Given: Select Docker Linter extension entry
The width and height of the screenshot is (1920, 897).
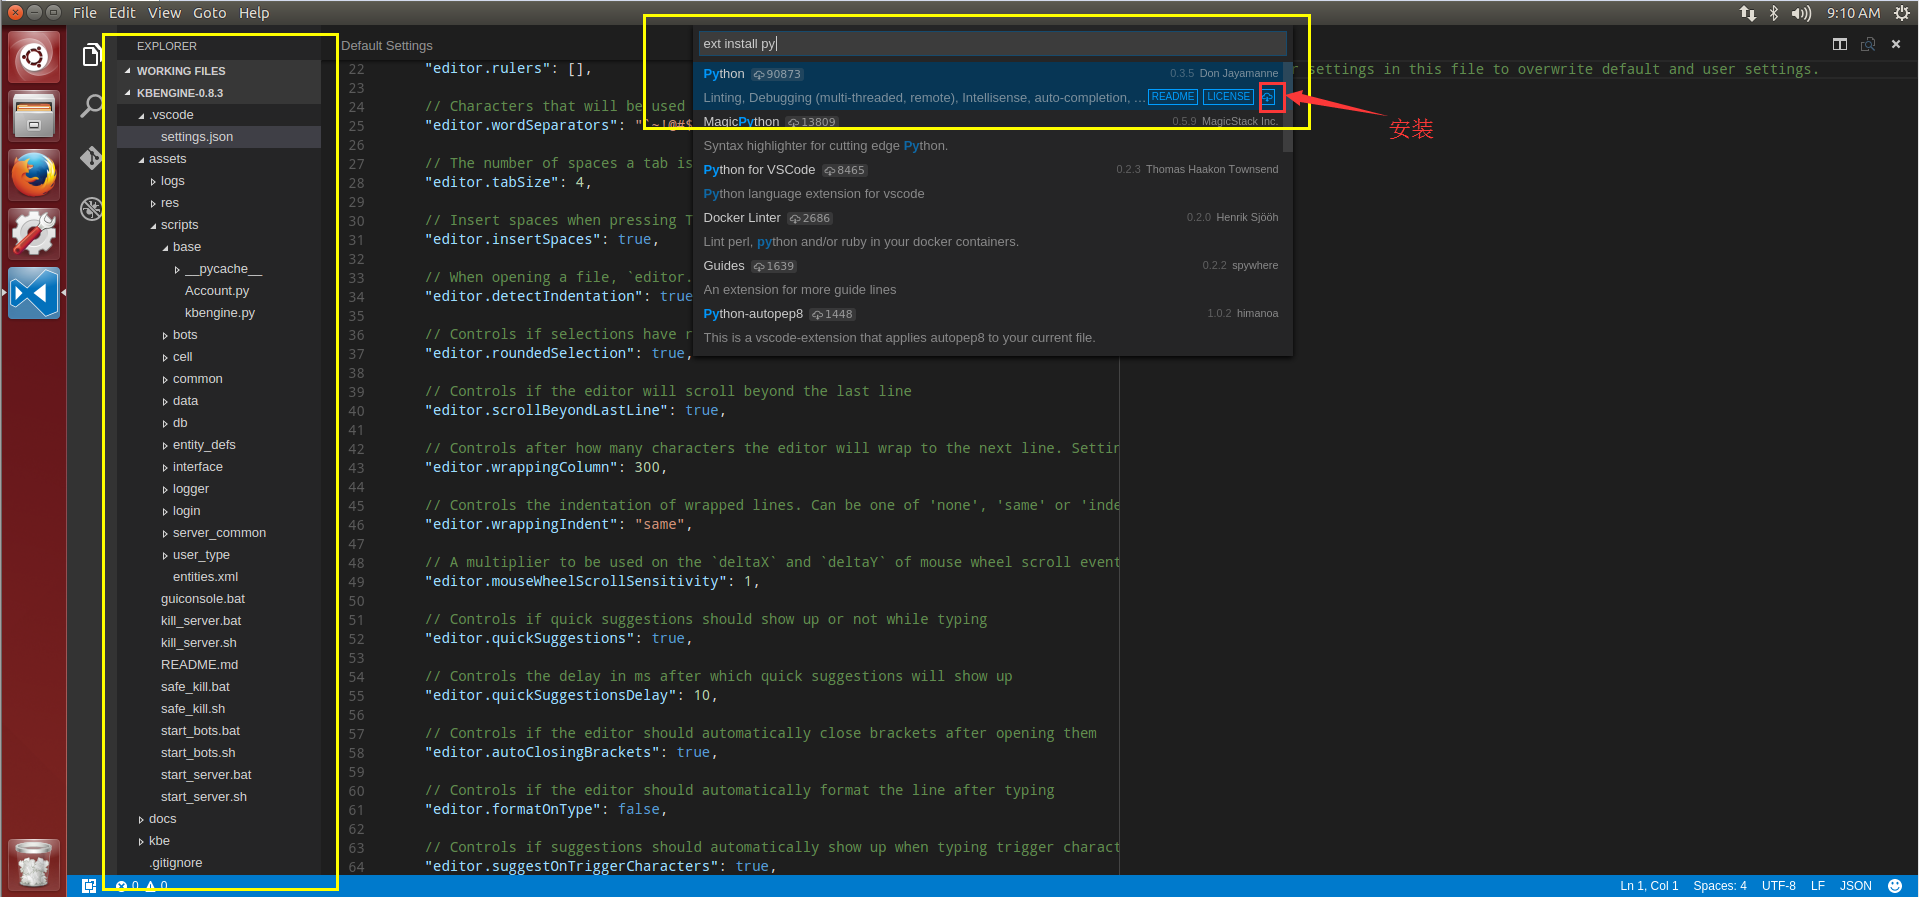Looking at the screenshot, I should point(988,230).
